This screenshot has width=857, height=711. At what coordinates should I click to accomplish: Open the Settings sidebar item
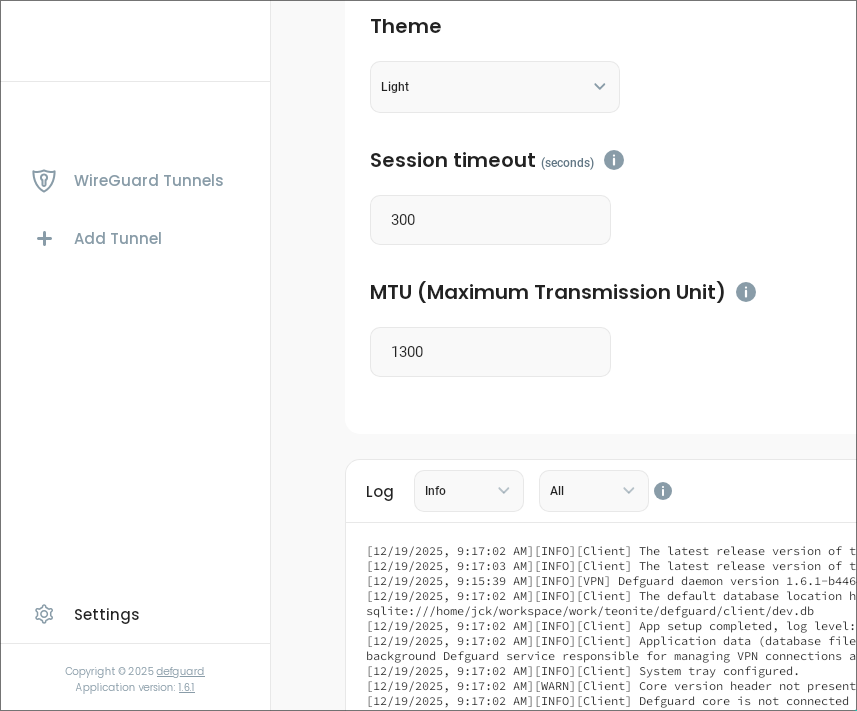pyautogui.click(x=106, y=615)
